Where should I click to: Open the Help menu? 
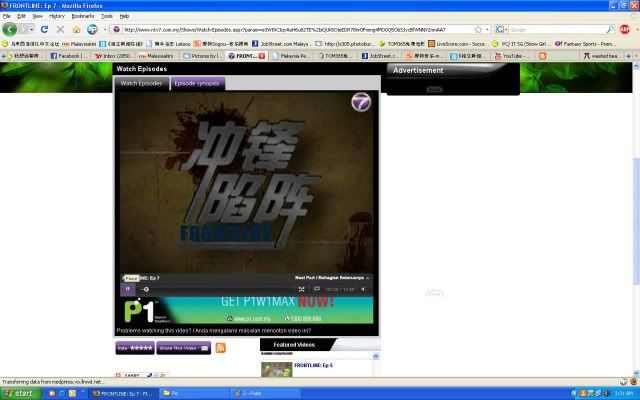coord(124,16)
